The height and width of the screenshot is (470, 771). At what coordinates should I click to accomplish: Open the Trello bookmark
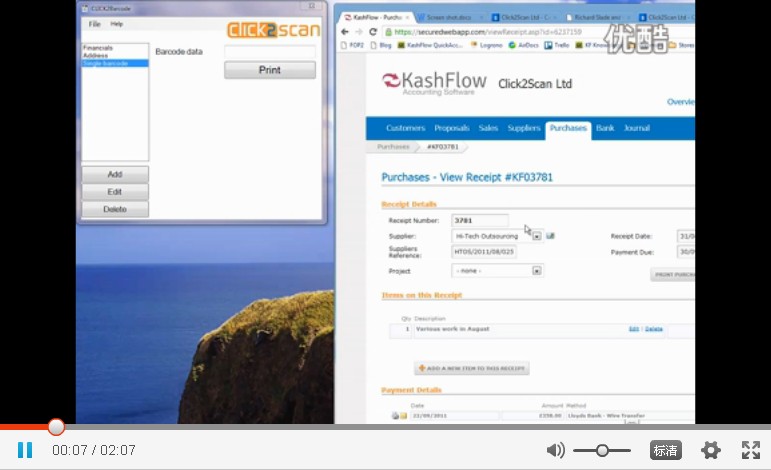(557, 45)
